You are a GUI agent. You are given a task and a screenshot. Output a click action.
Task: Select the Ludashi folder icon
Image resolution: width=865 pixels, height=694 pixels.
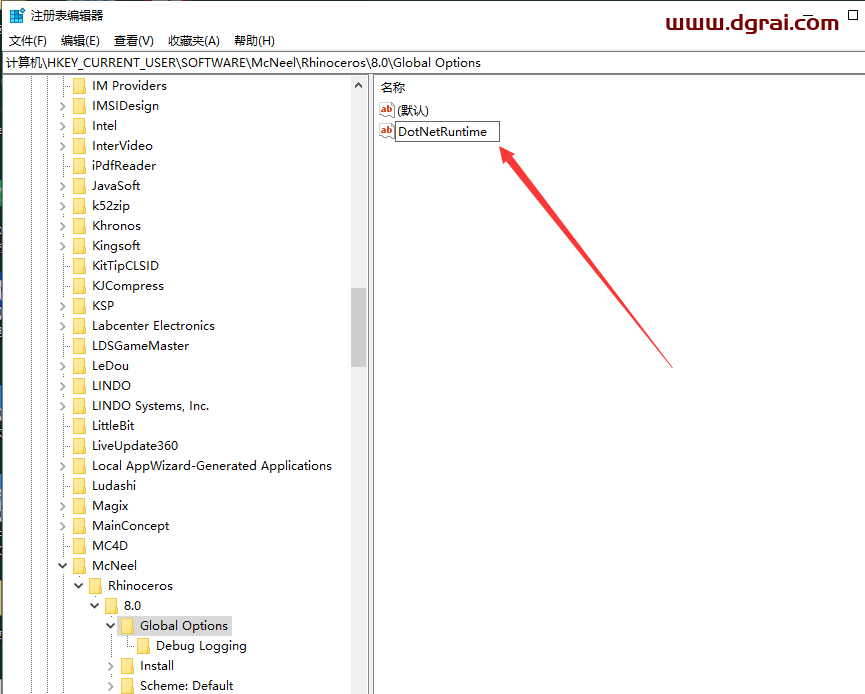tap(79, 486)
